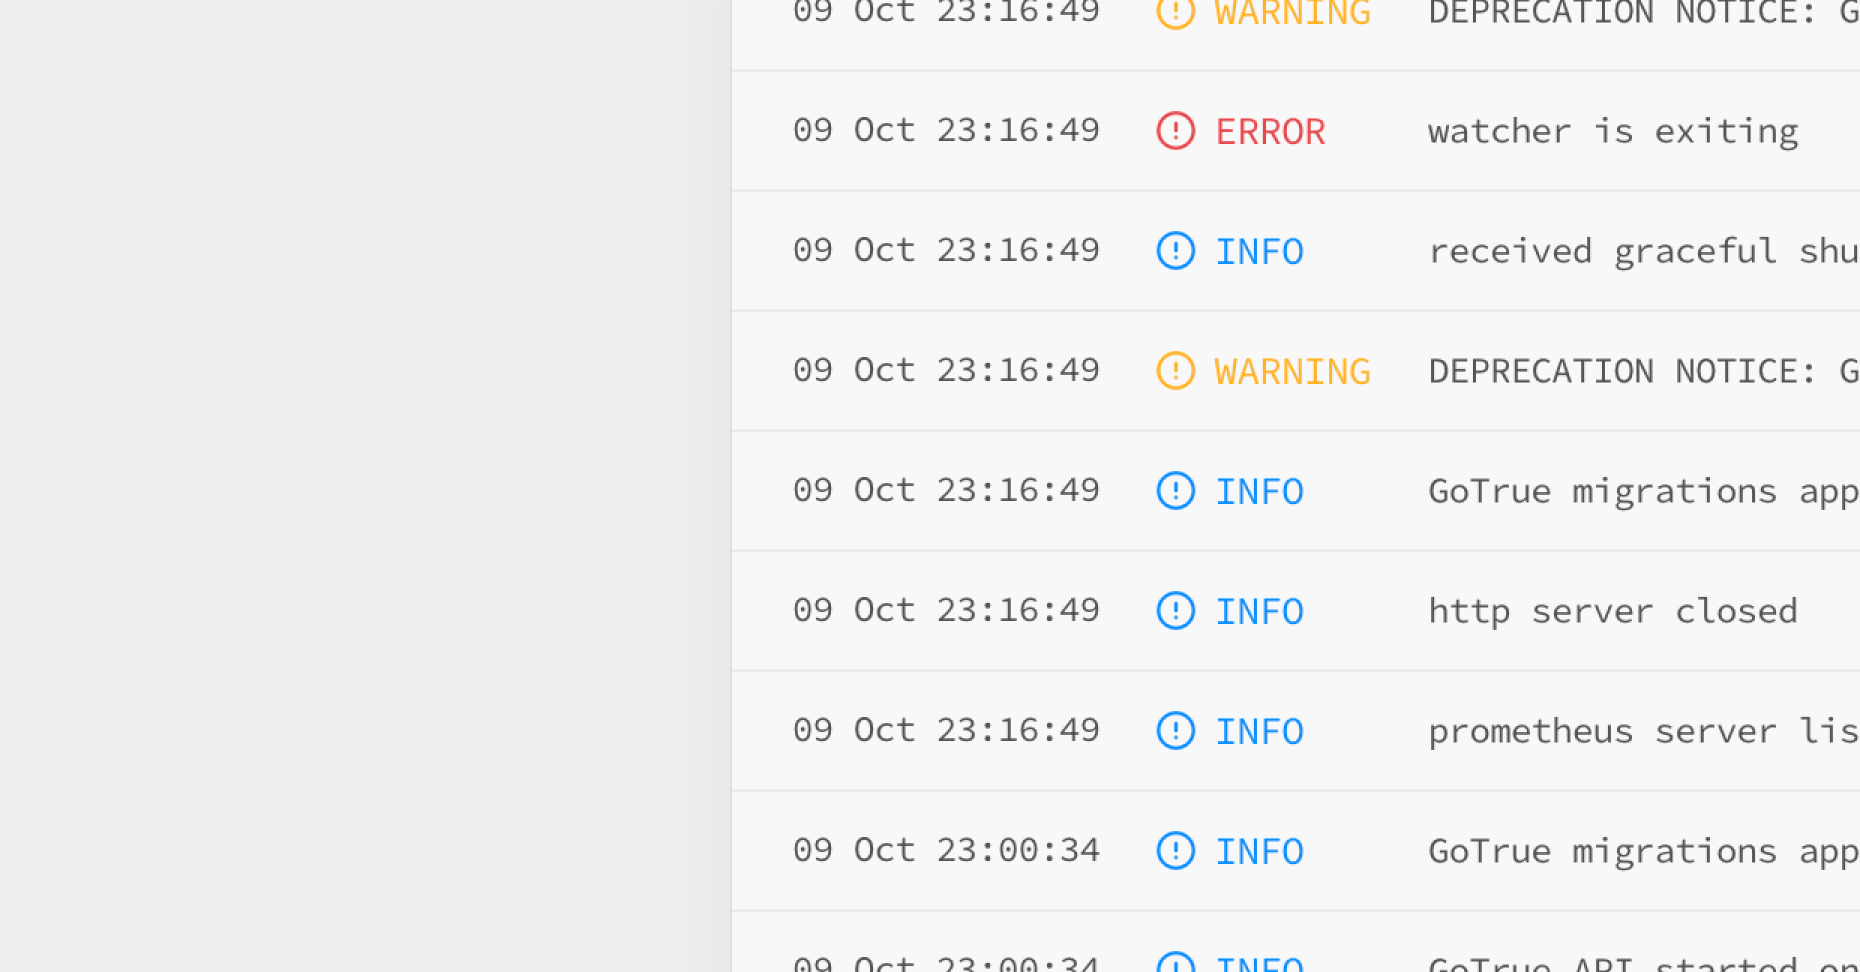
Task: Select the DEPRECATION NOTICE message below the graceful shutdown row
Action: [1643, 371]
